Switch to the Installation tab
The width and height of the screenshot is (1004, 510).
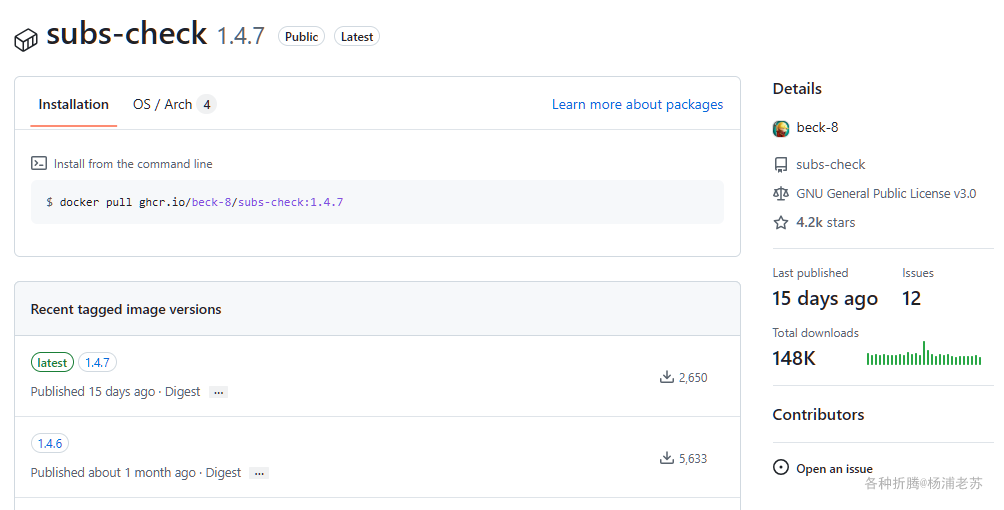click(73, 104)
